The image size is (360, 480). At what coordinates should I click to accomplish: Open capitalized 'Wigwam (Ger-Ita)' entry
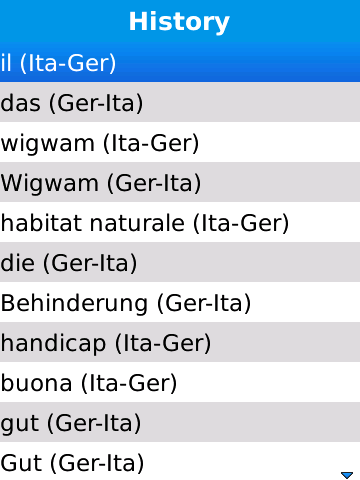[x=180, y=182]
